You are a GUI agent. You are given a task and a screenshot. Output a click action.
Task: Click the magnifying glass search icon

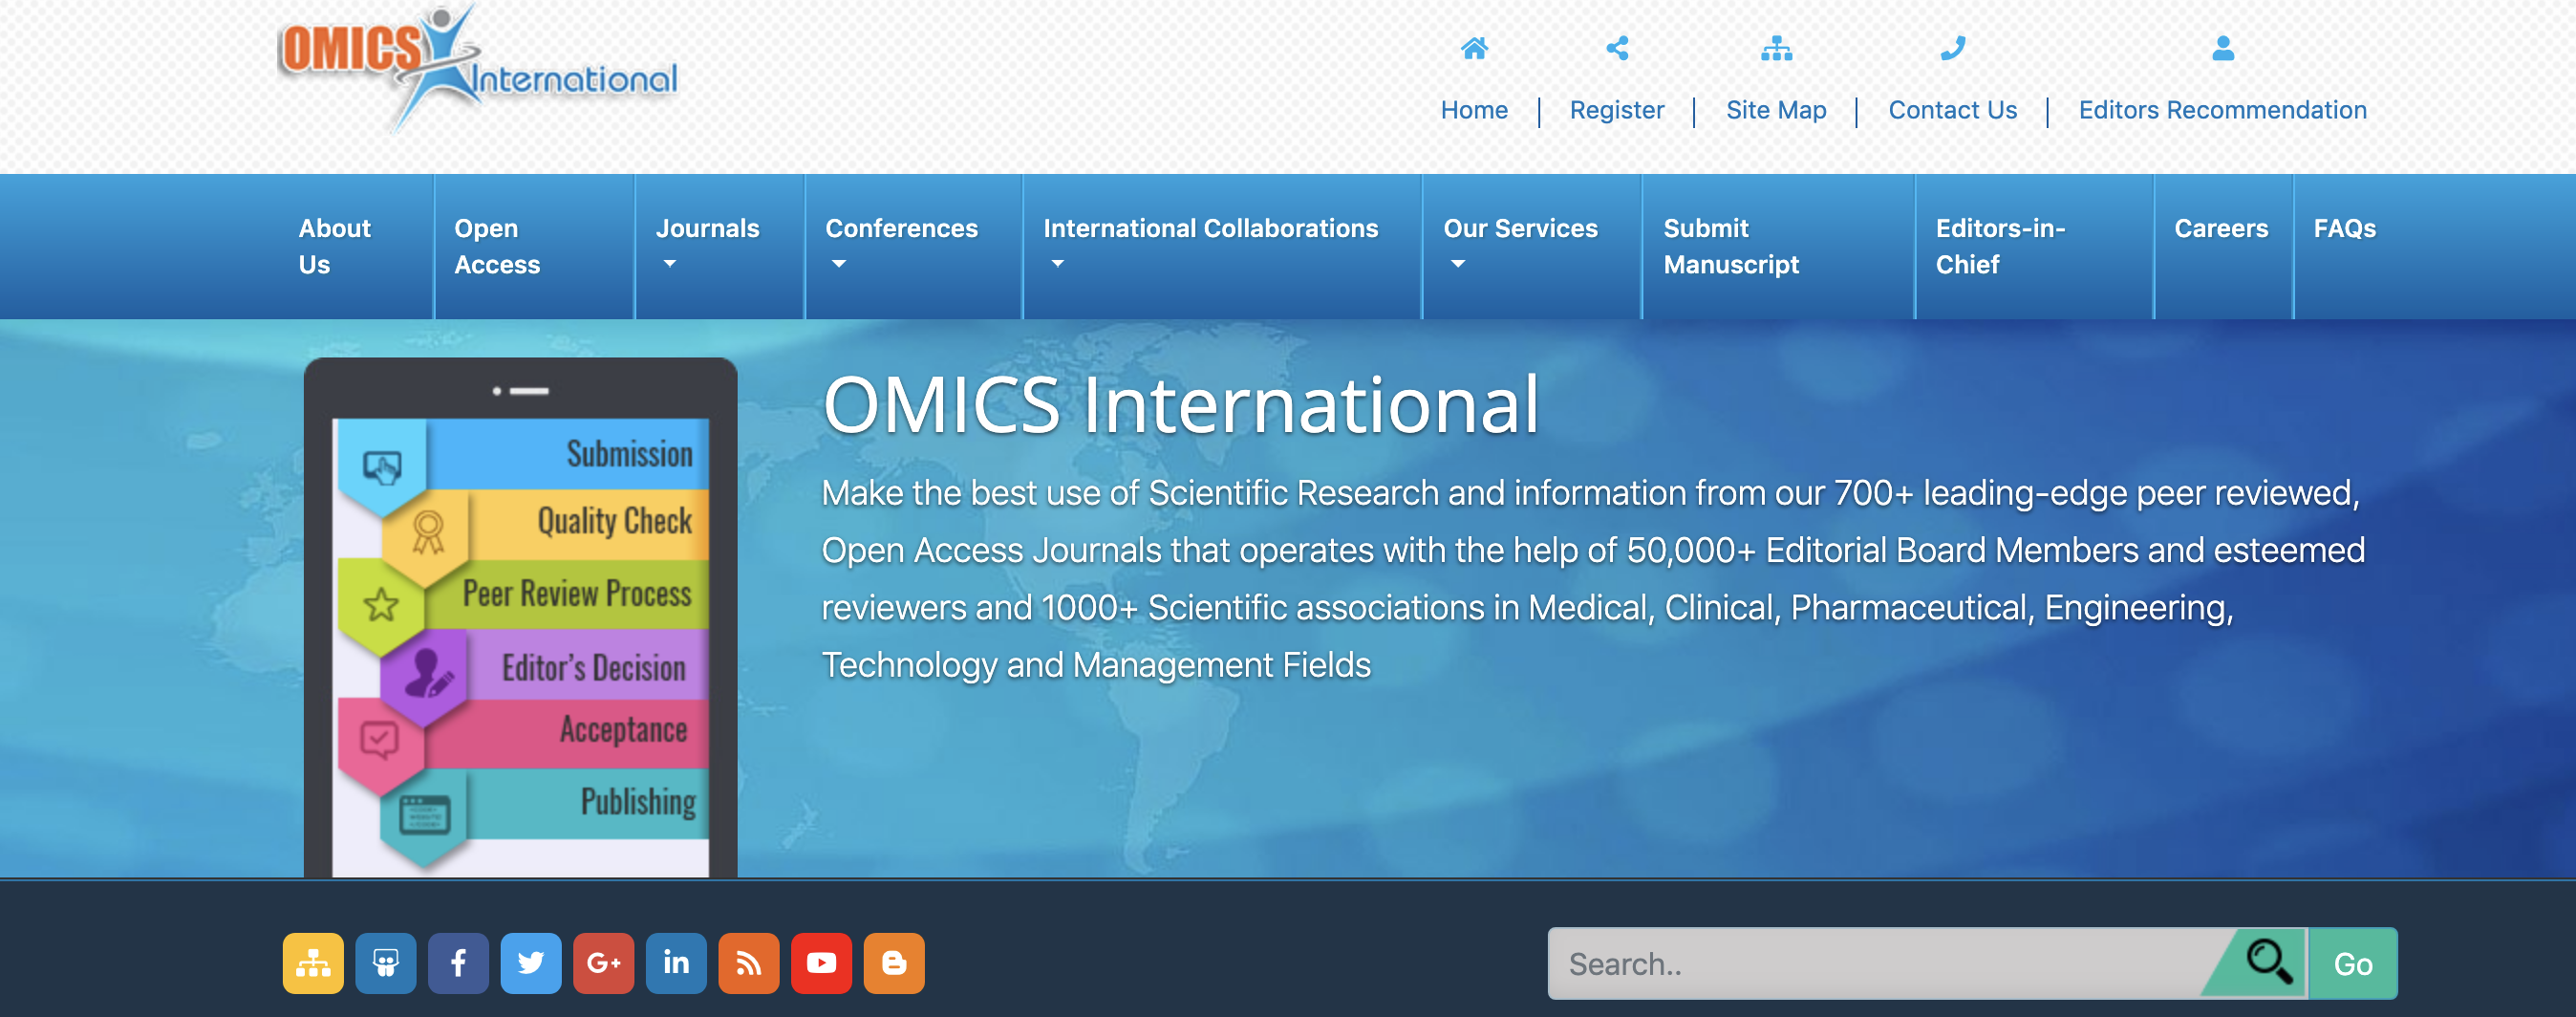point(2268,962)
